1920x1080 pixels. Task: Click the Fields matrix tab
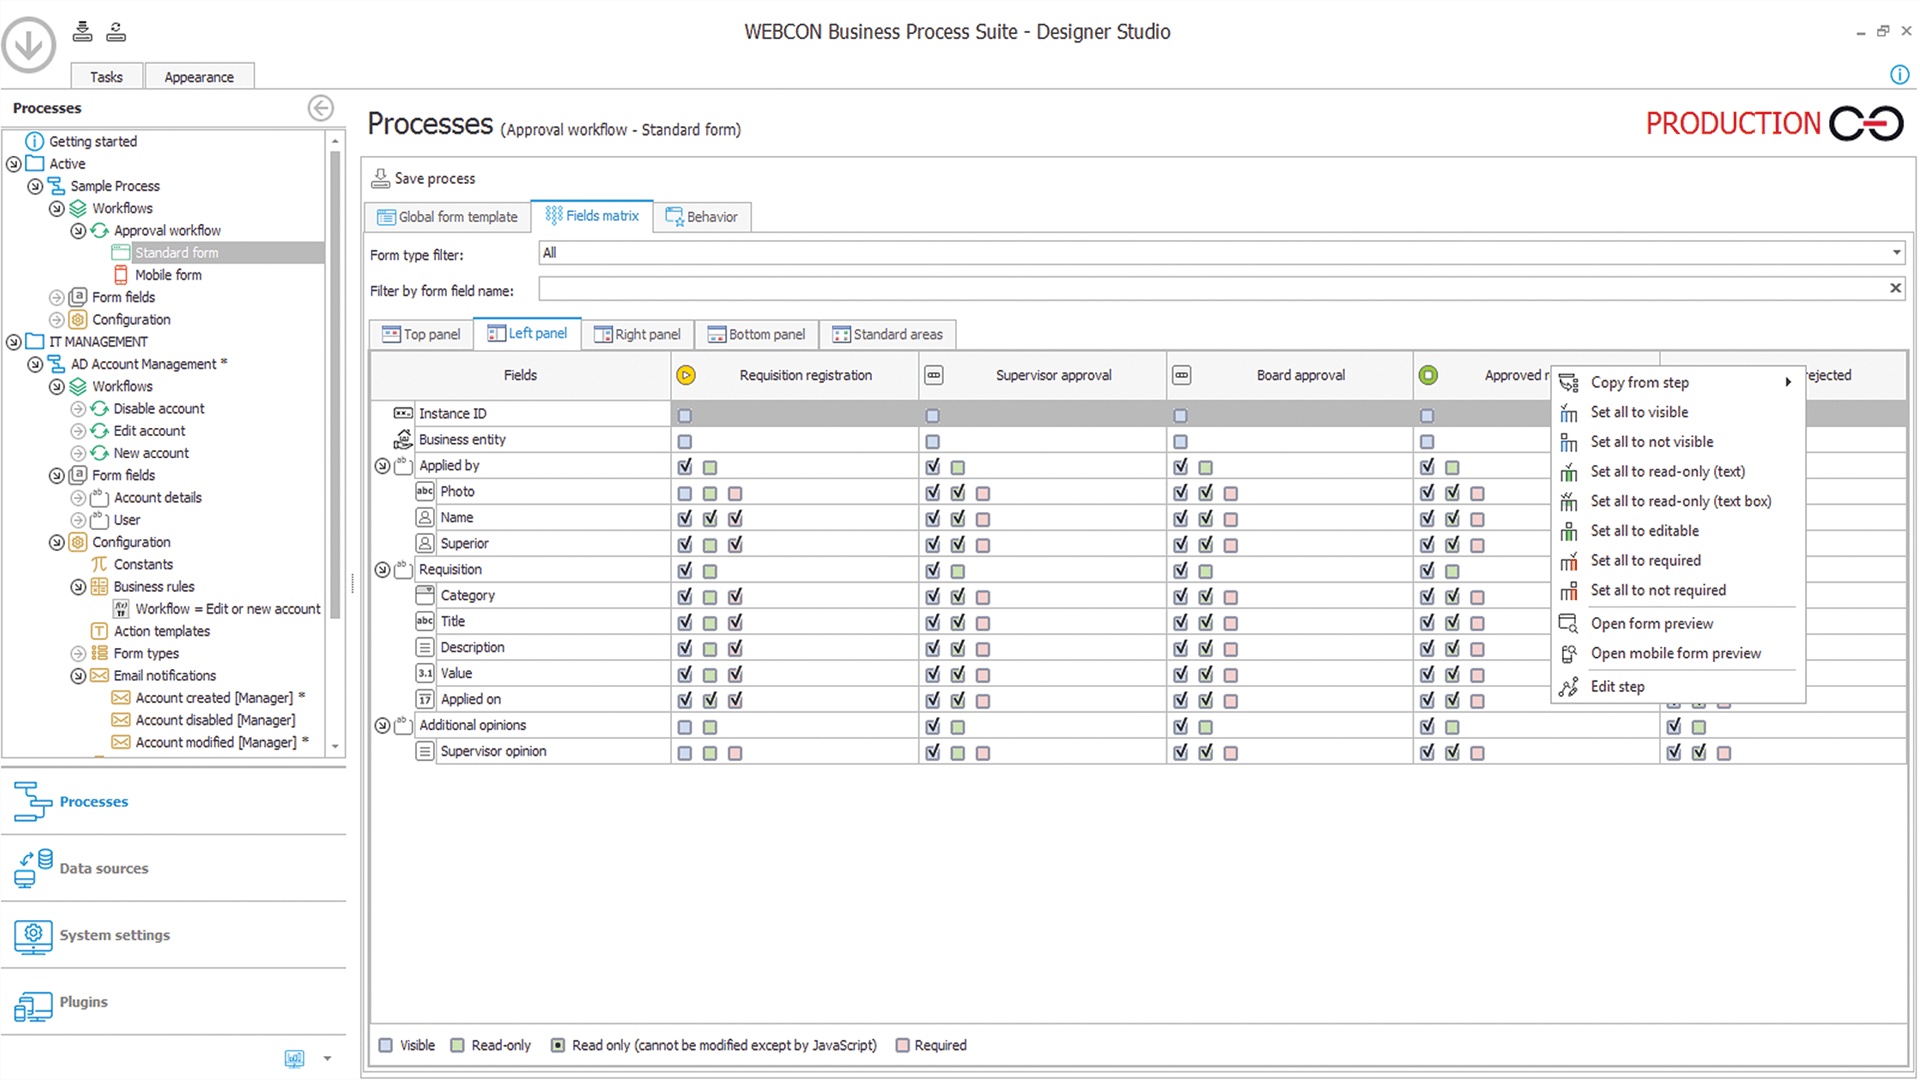(x=593, y=215)
